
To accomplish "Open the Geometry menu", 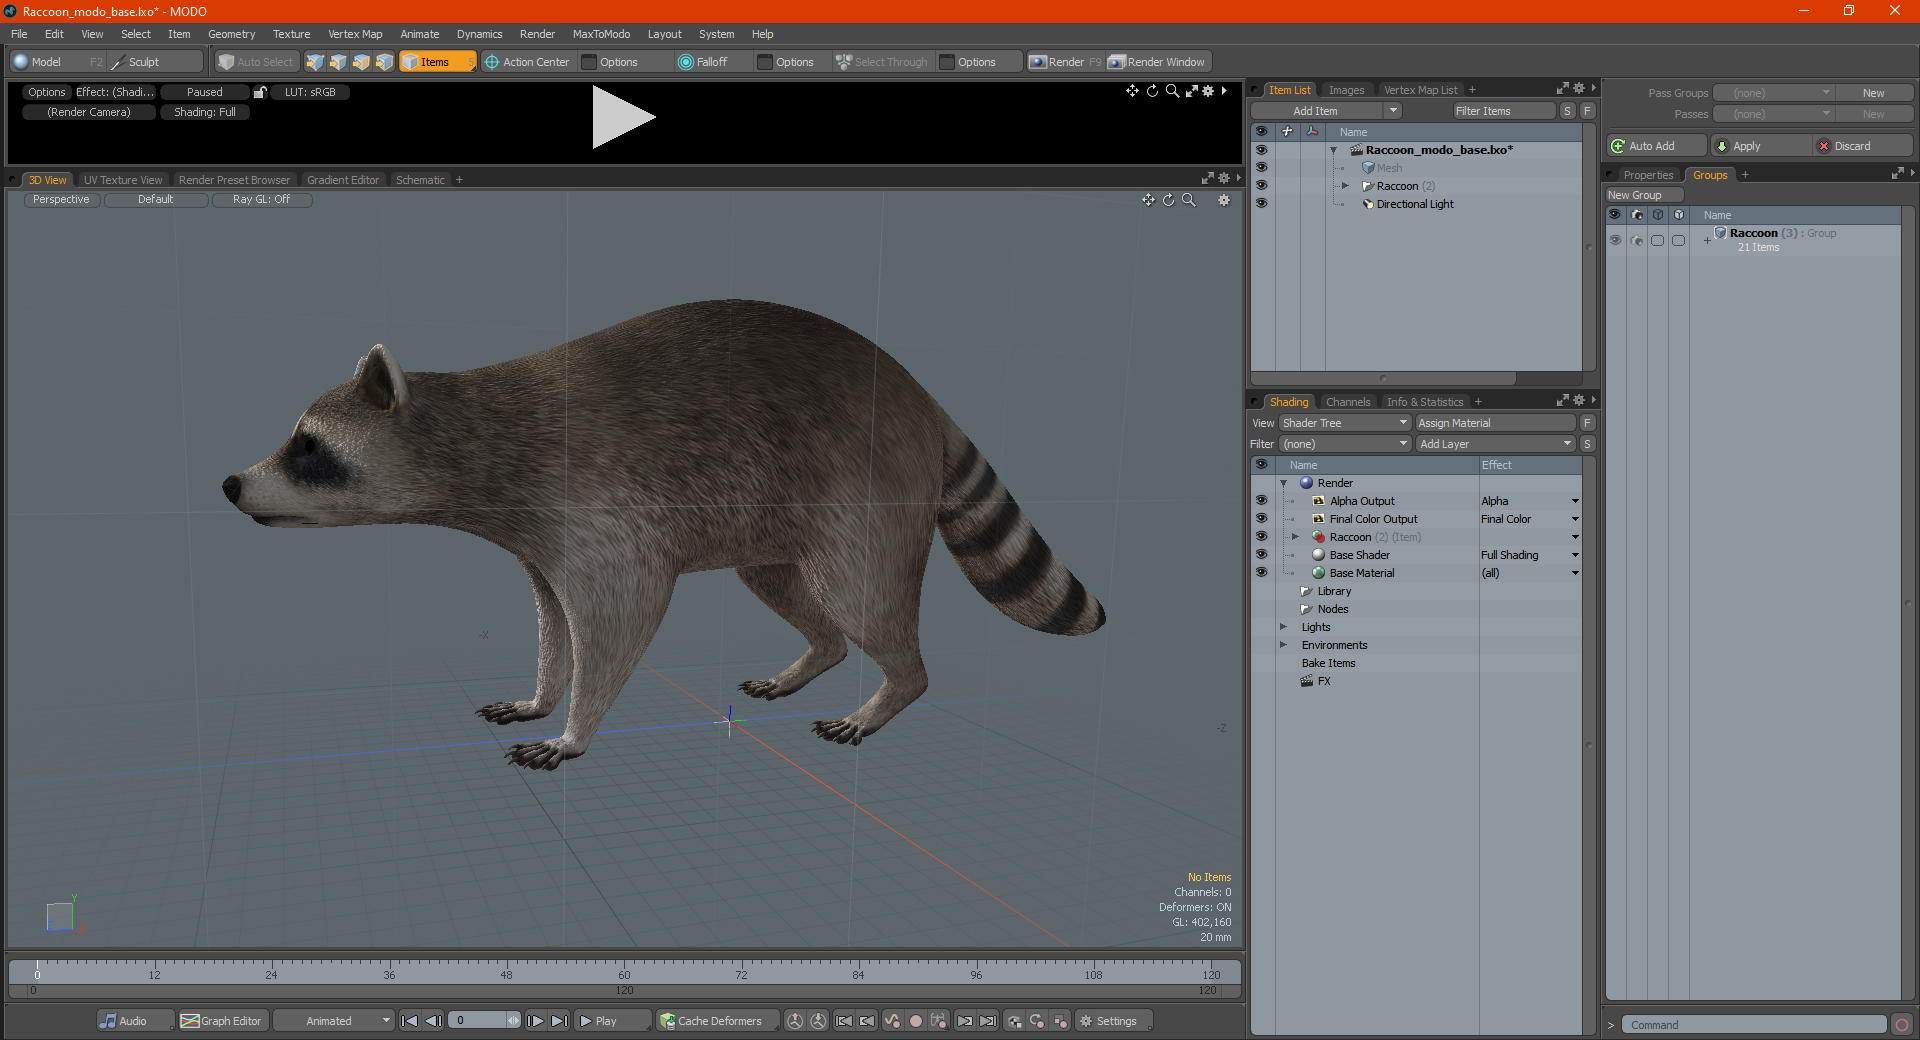I will pos(231,34).
